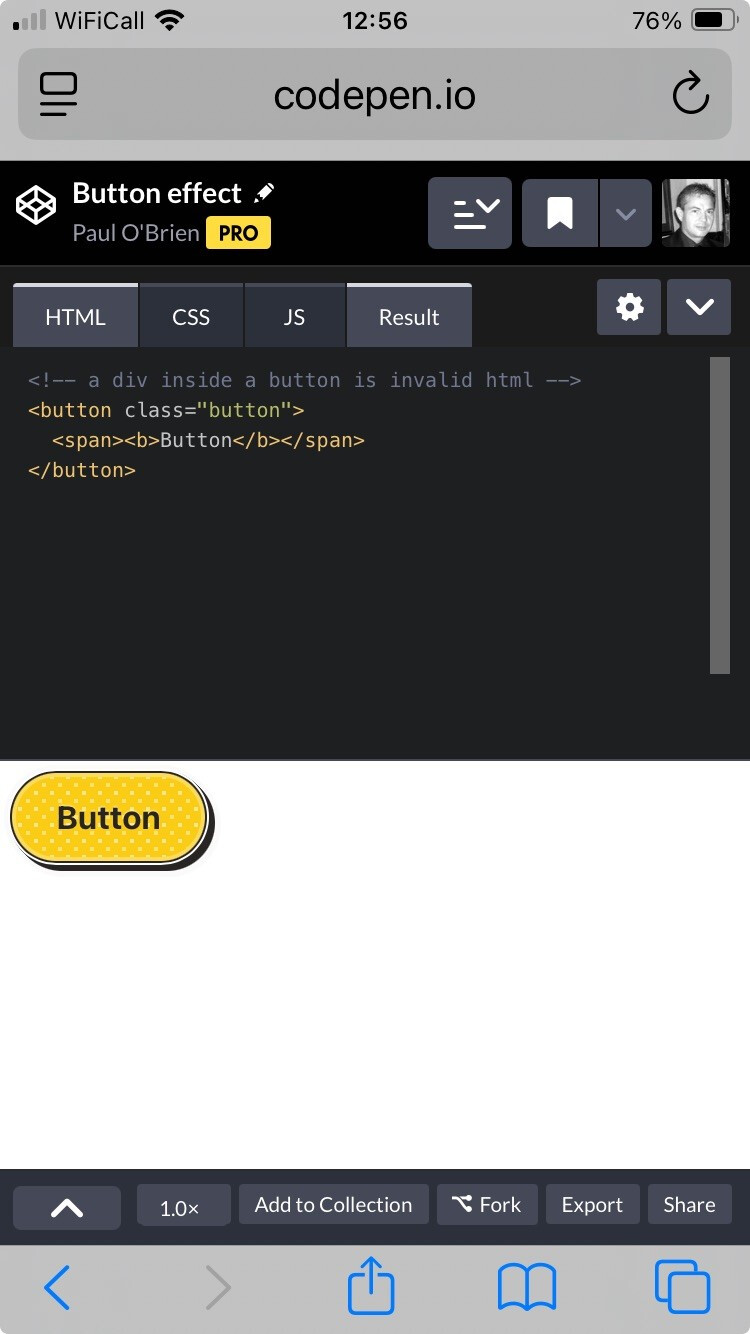Switch to the Result tab
This screenshot has width=750, height=1334.
pos(409,316)
